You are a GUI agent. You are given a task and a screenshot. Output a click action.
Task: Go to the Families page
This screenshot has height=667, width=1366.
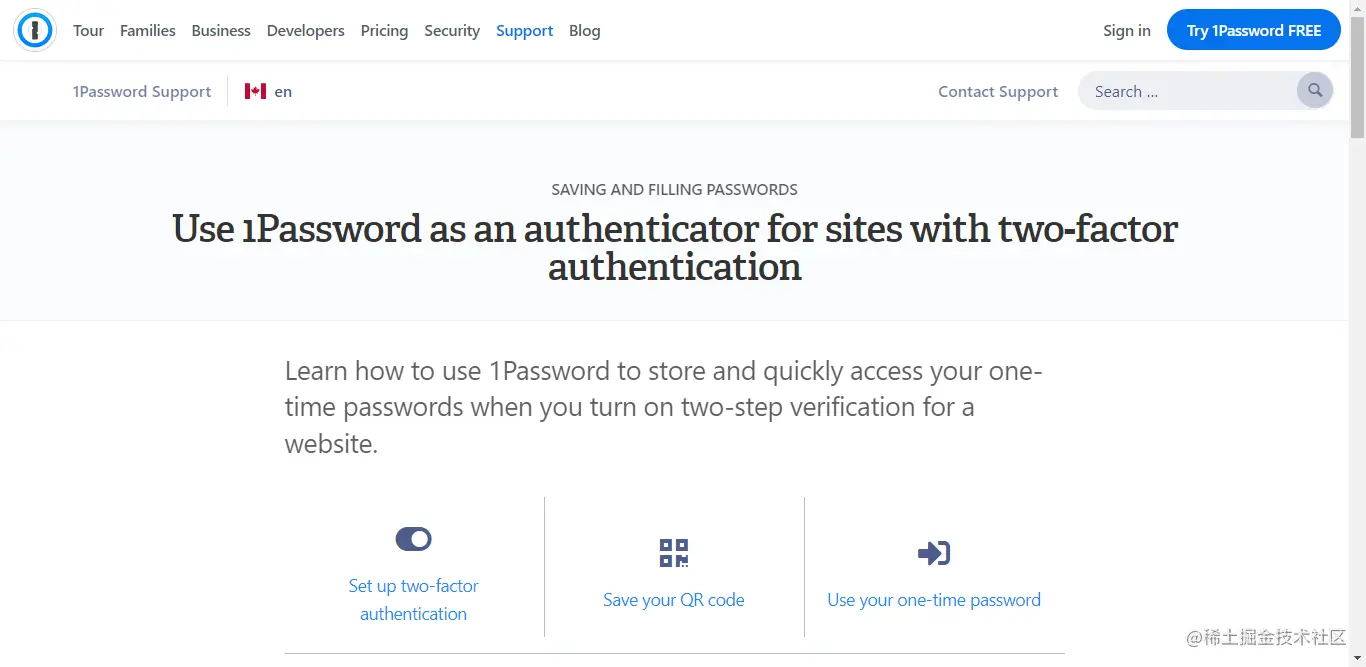(x=147, y=31)
